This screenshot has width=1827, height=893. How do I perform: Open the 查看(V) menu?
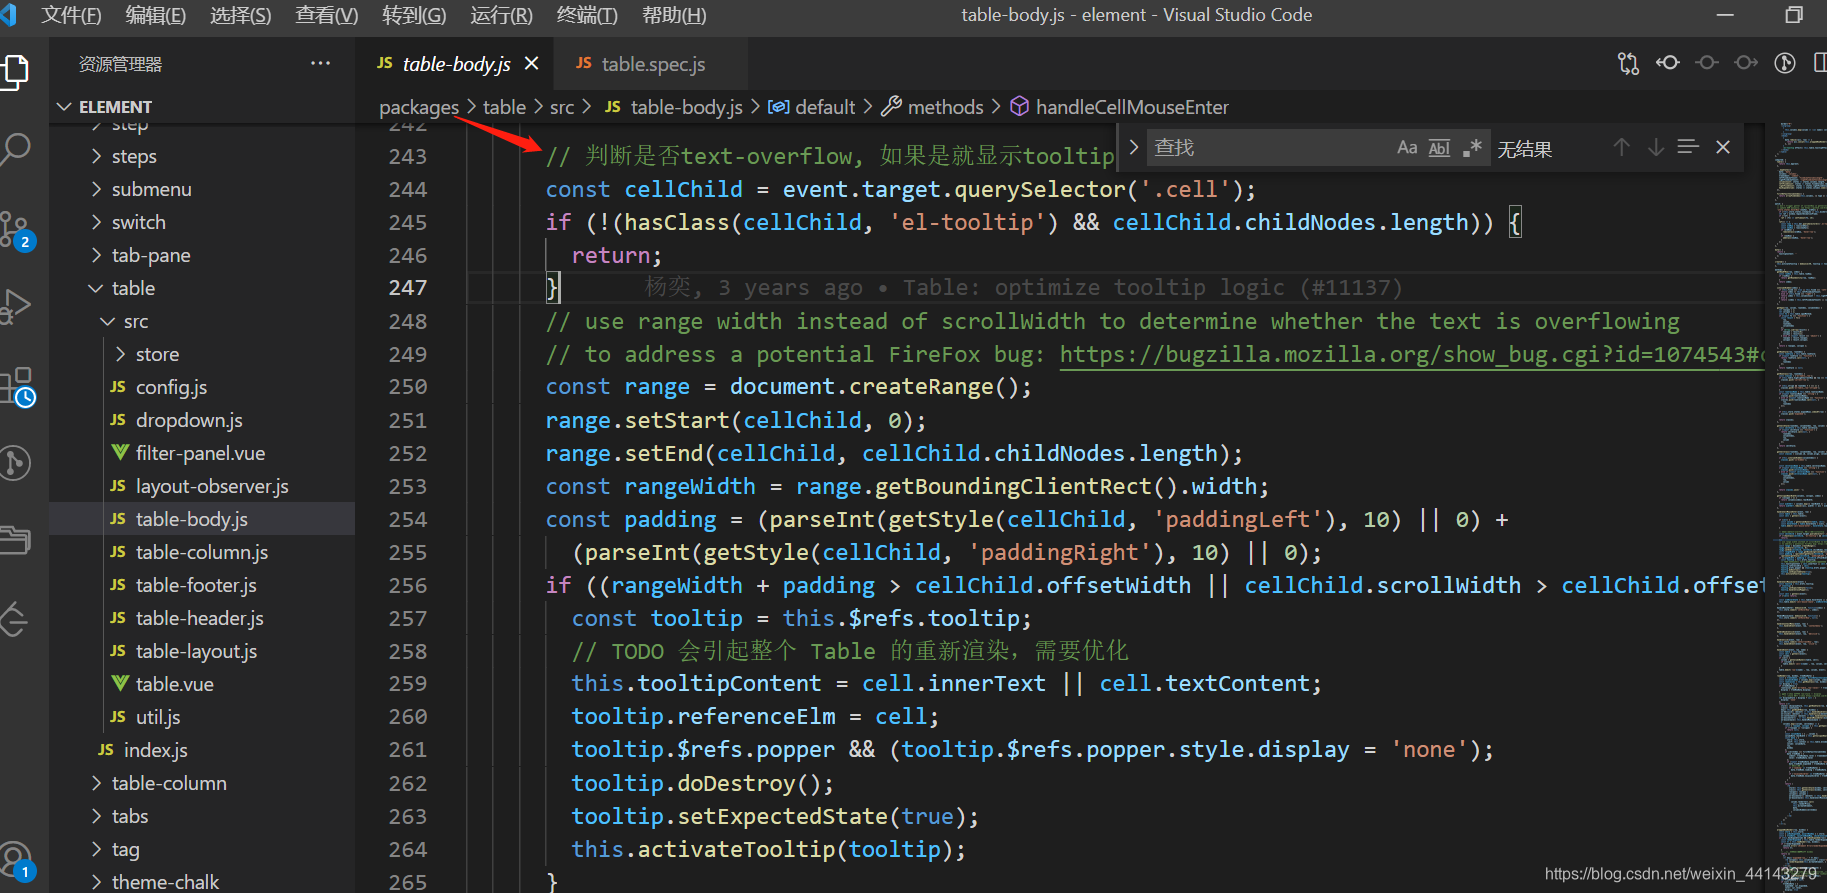[327, 15]
